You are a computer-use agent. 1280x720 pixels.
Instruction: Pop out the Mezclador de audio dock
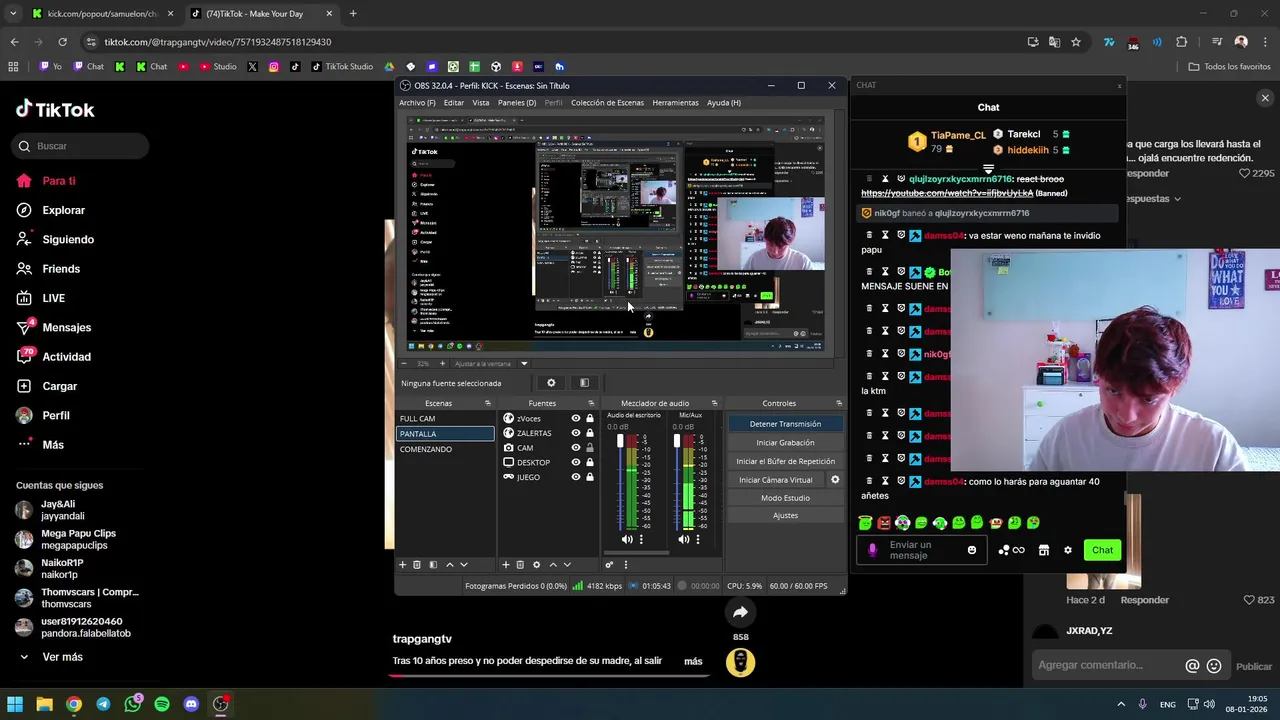click(714, 403)
